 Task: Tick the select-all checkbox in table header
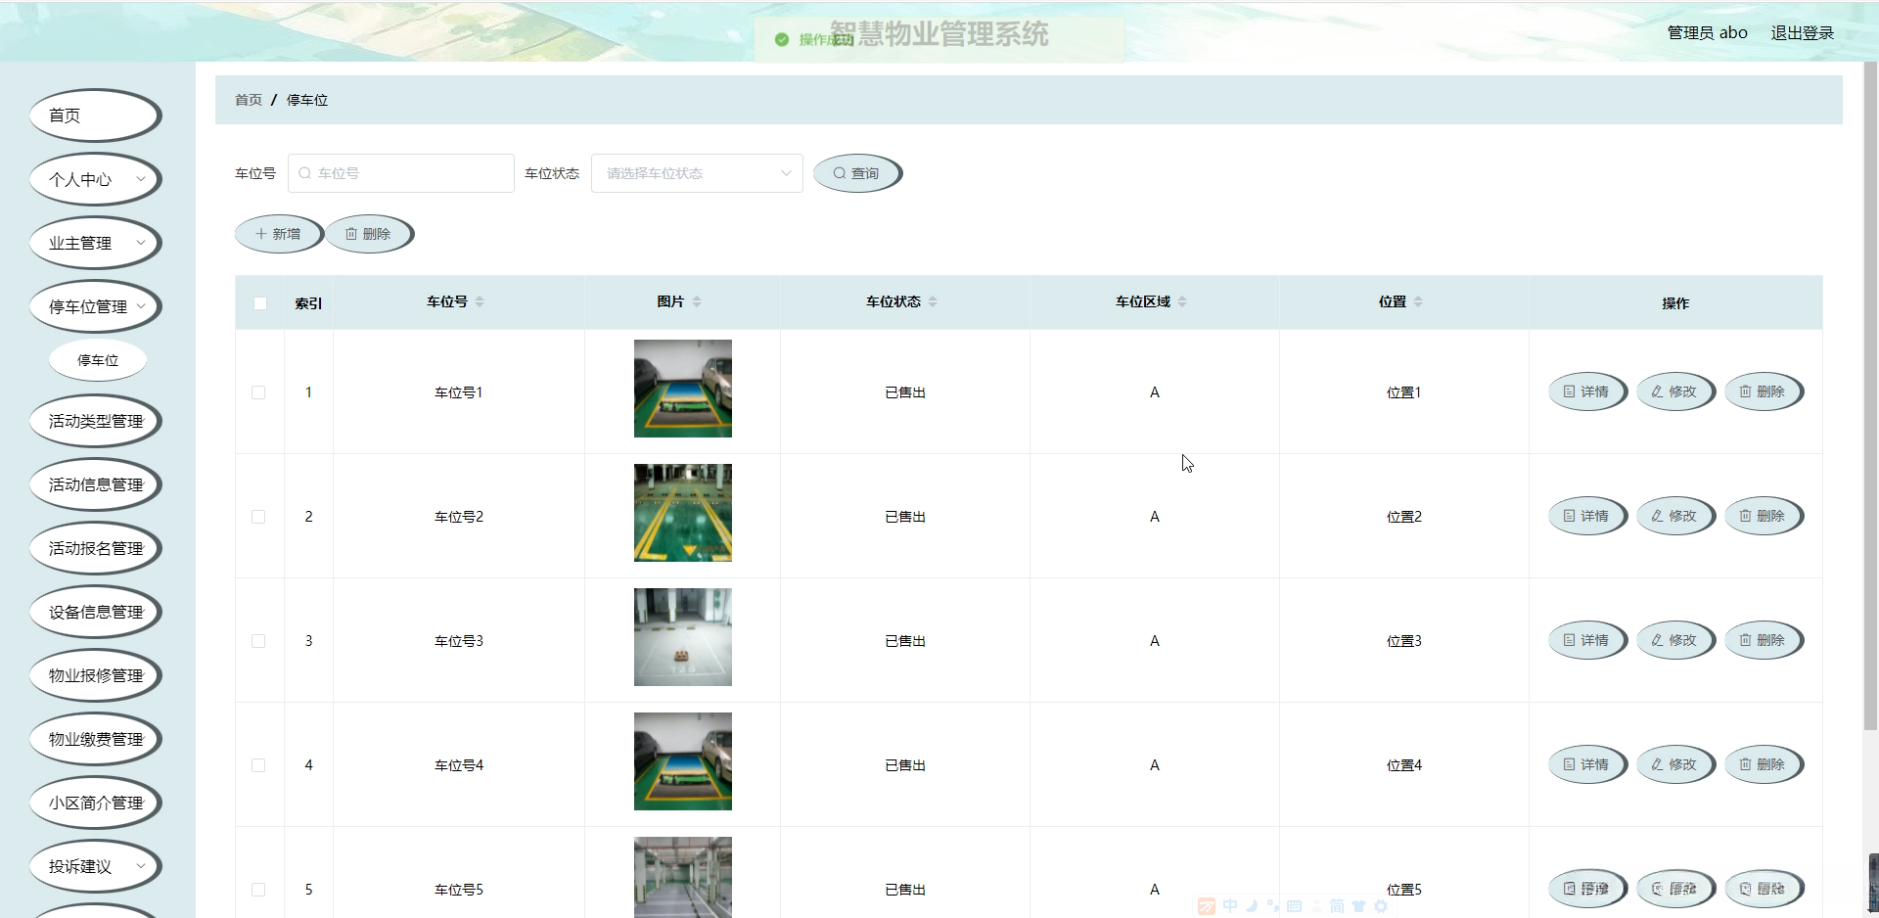(260, 303)
